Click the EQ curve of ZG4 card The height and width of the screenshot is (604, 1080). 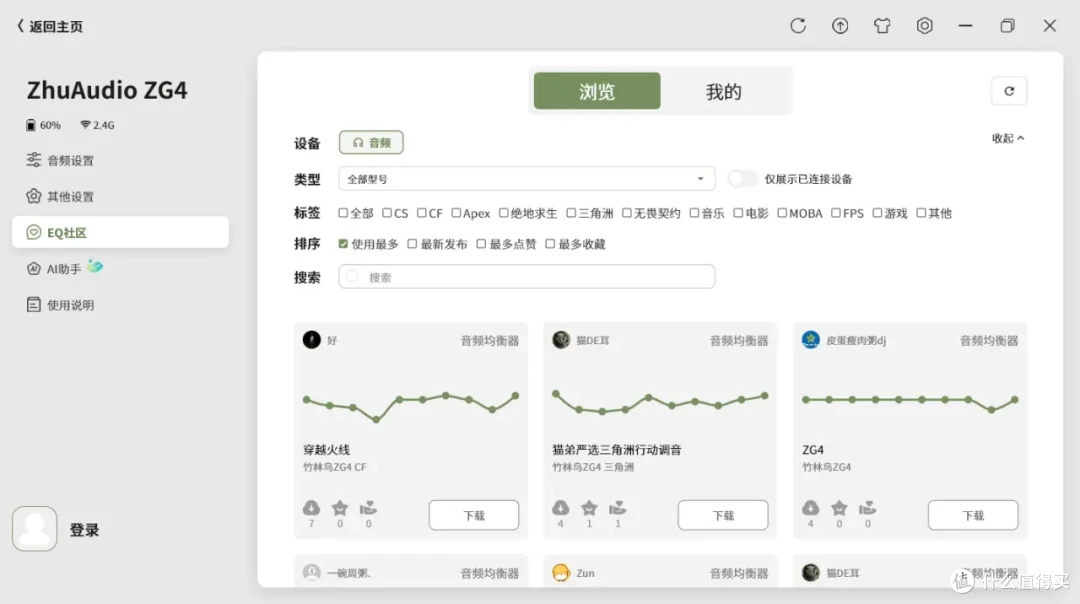[x=910, y=403]
